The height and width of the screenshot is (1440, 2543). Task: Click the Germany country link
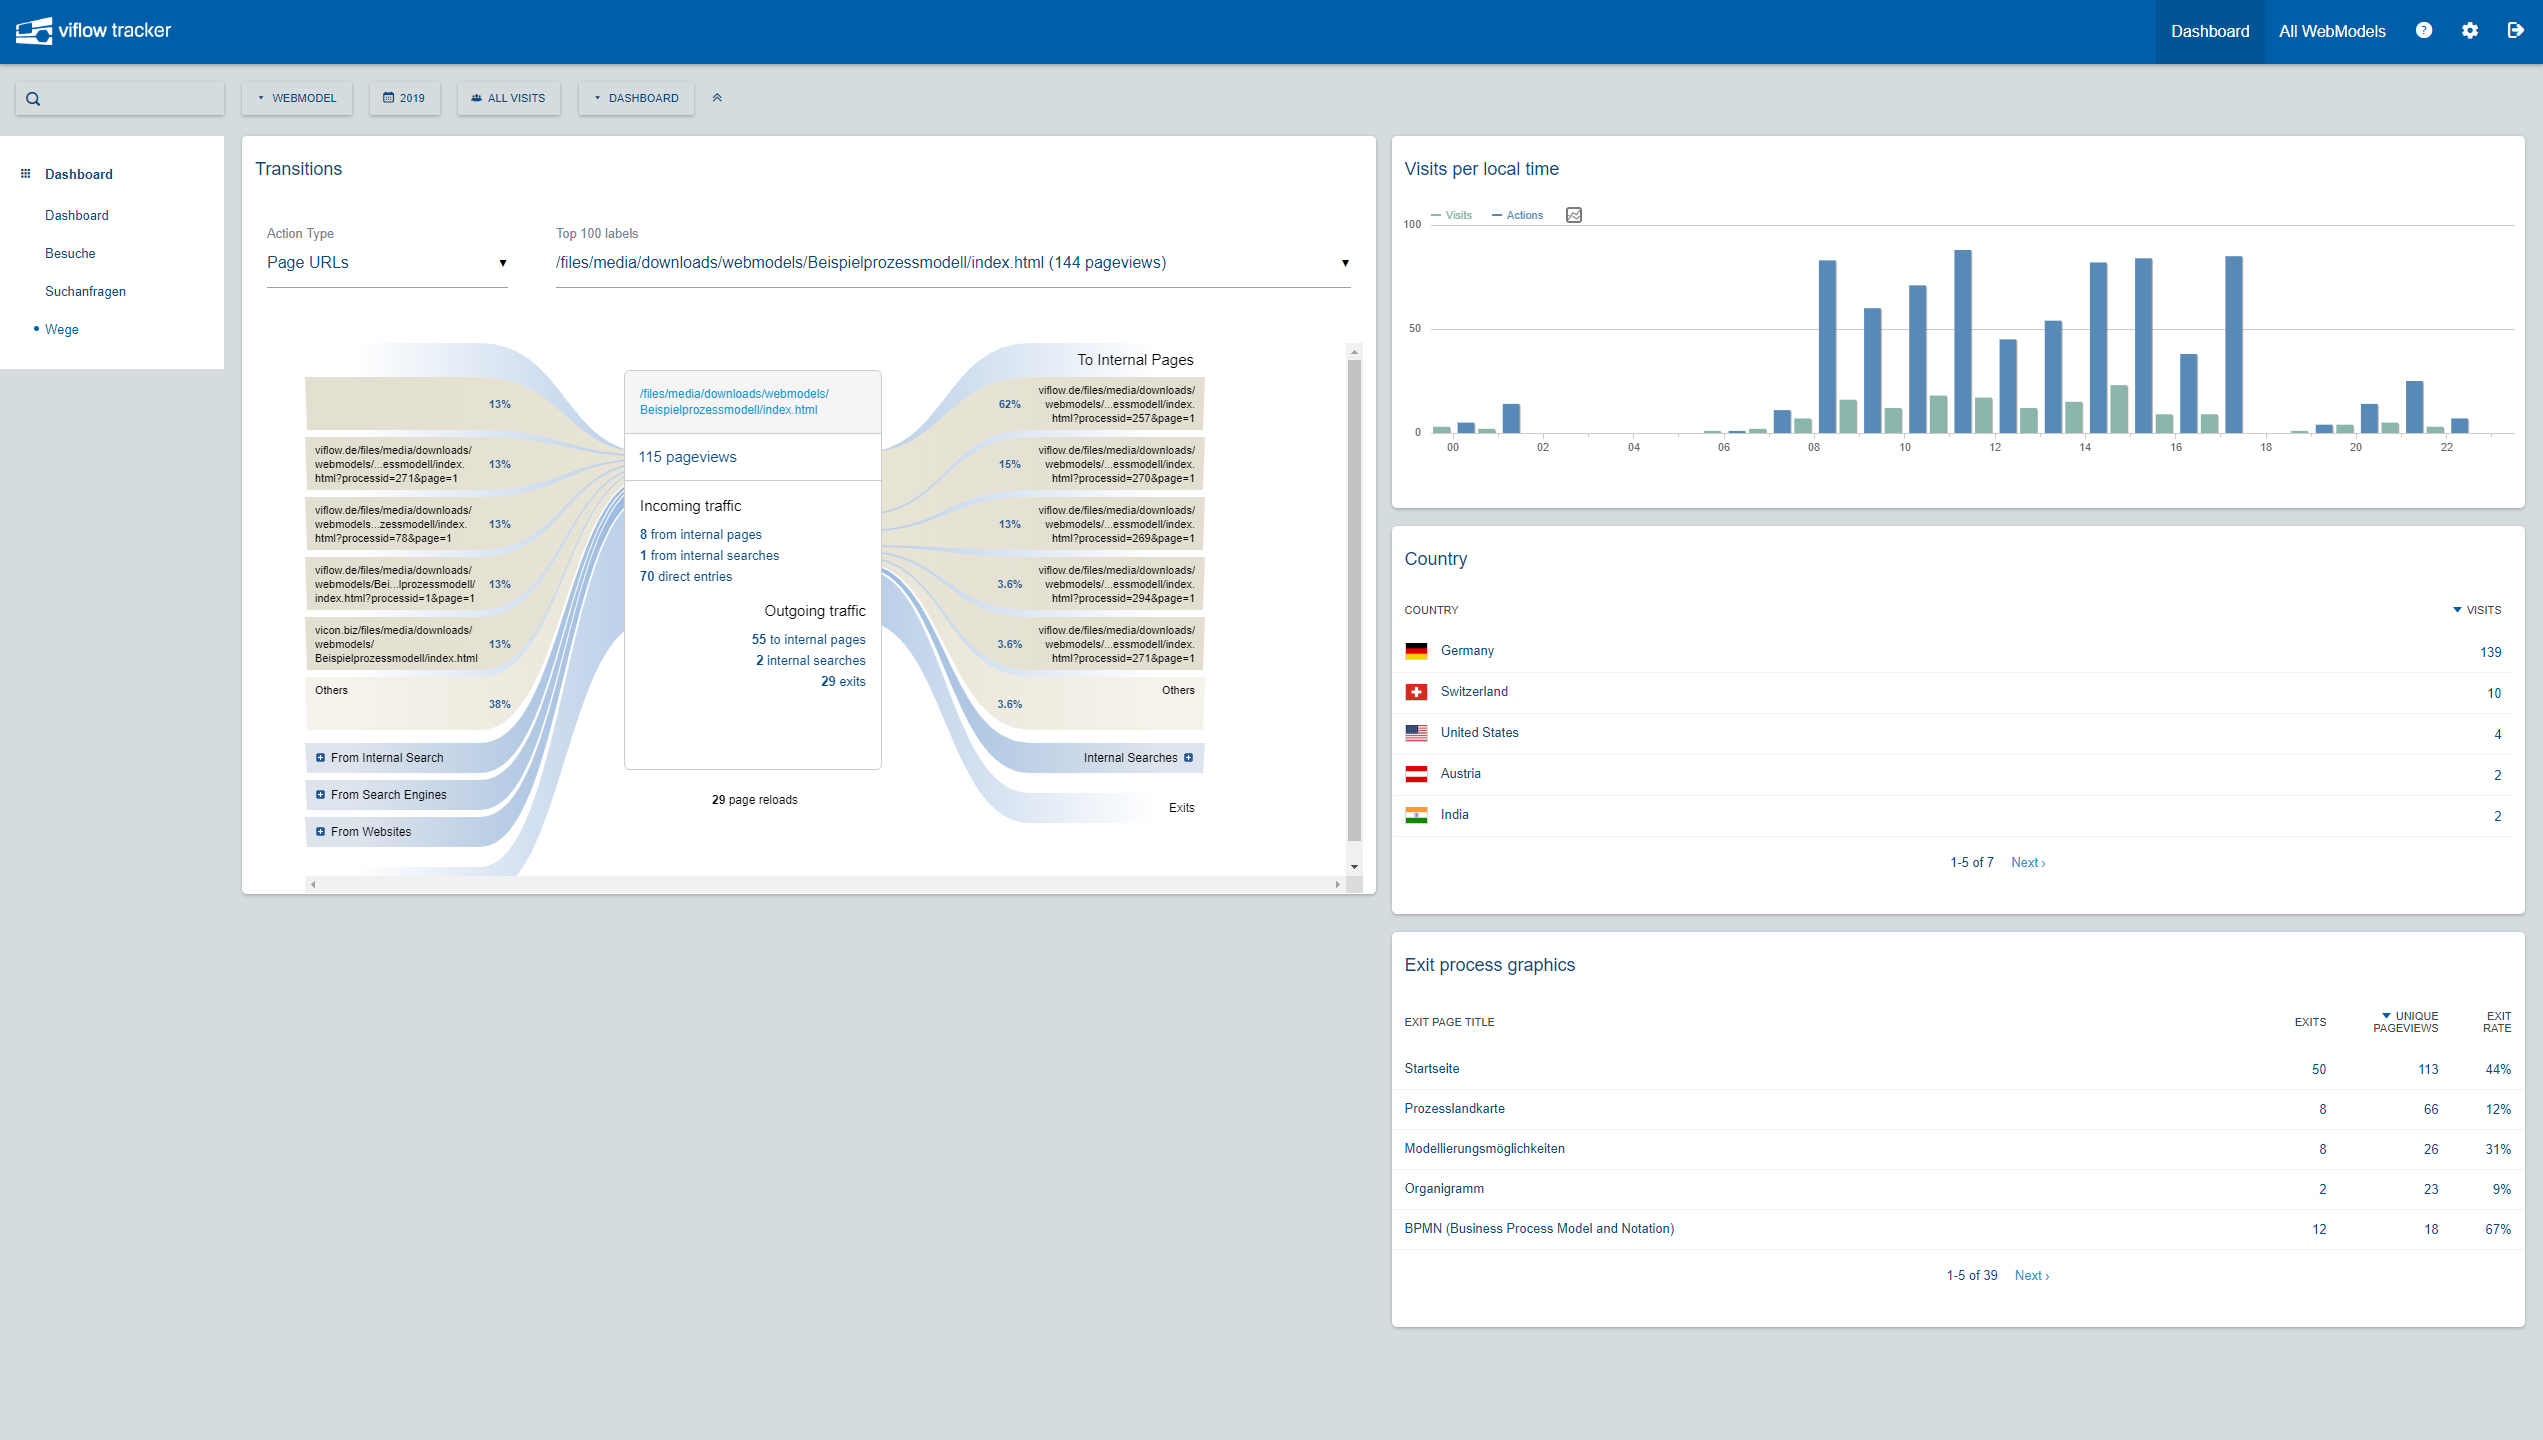(1467, 651)
